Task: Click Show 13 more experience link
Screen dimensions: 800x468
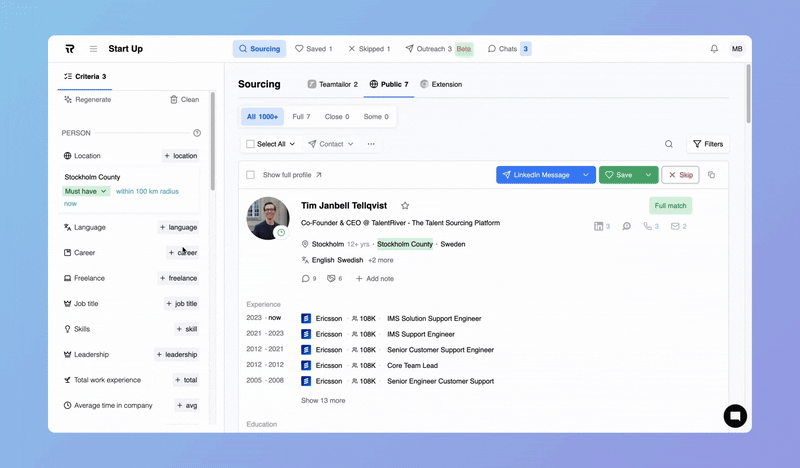Action: click(x=323, y=401)
